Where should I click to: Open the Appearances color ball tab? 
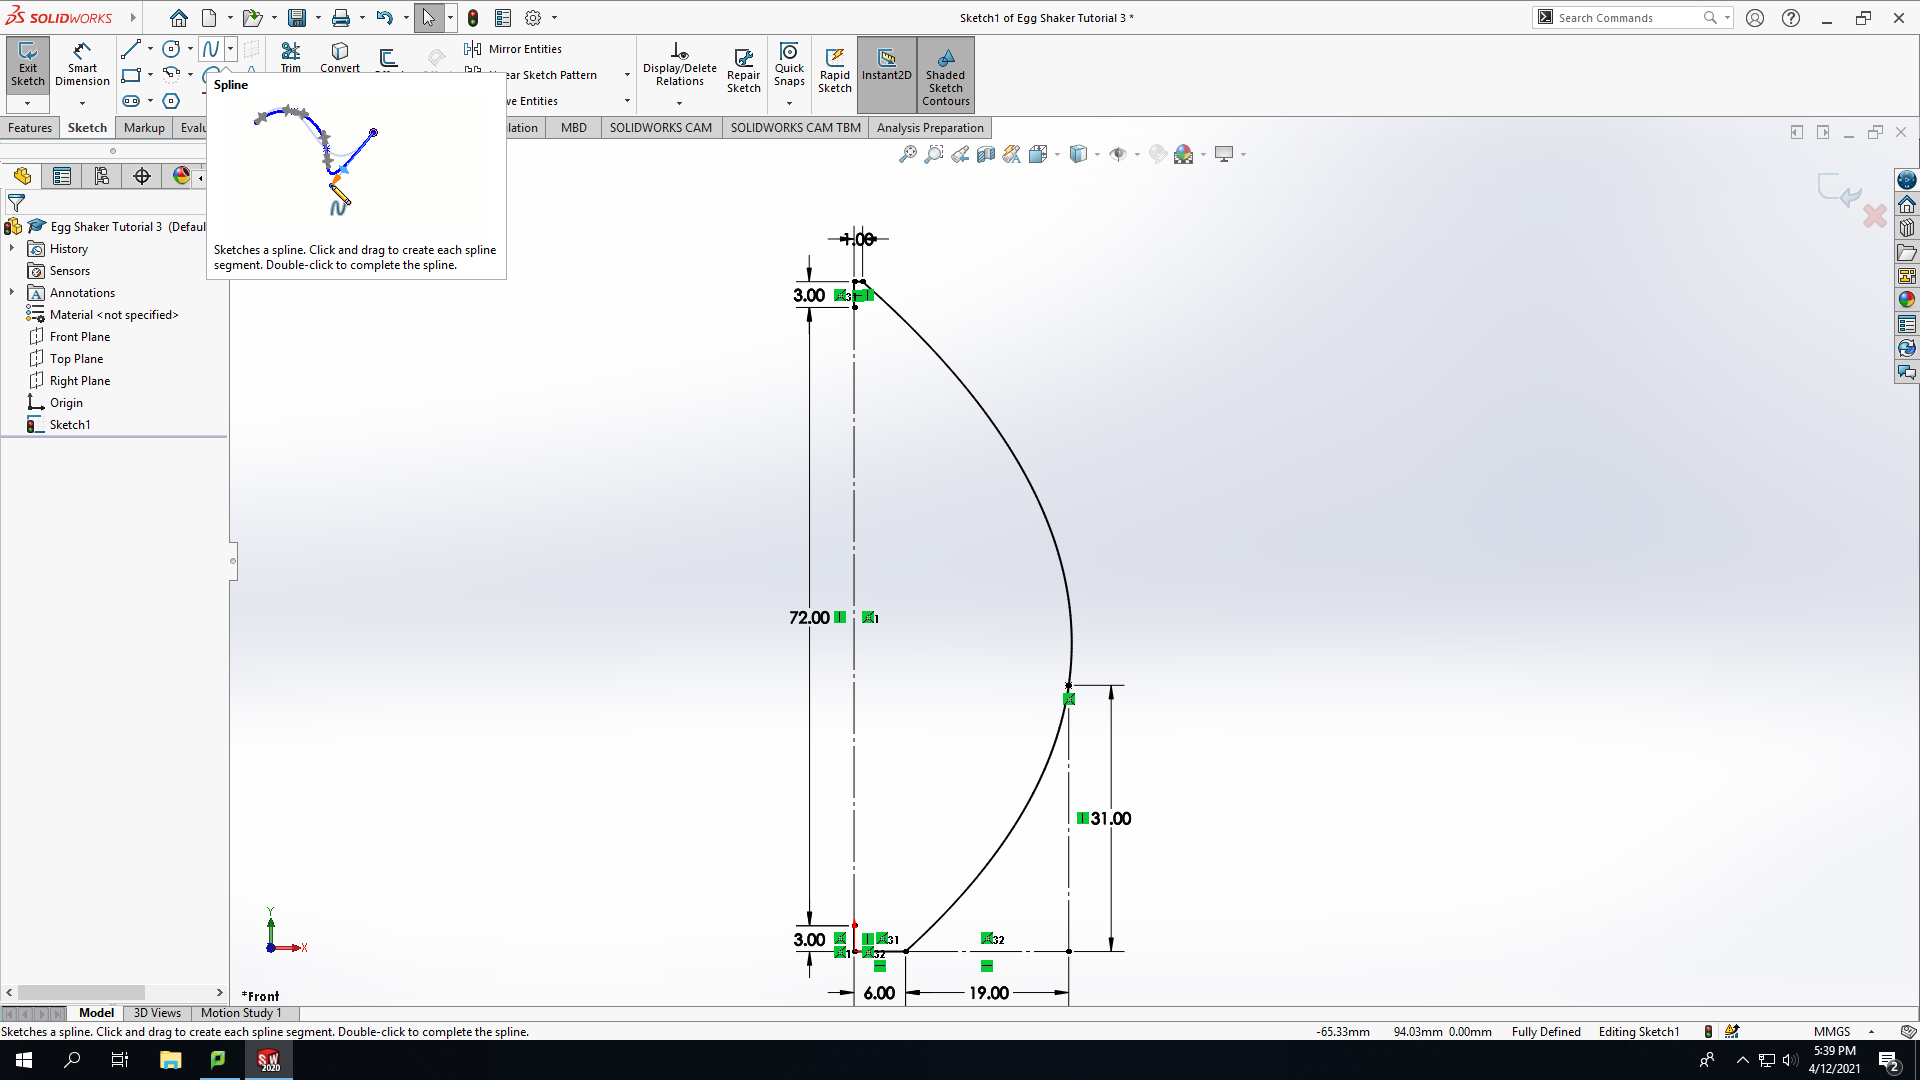(x=181, y=177)
